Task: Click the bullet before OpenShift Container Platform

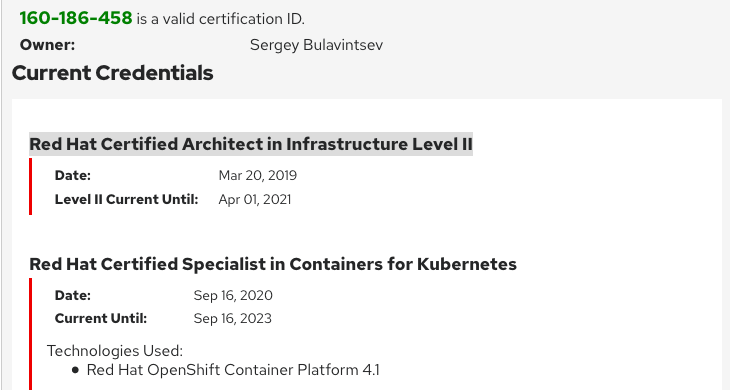Action: (76, 370)
